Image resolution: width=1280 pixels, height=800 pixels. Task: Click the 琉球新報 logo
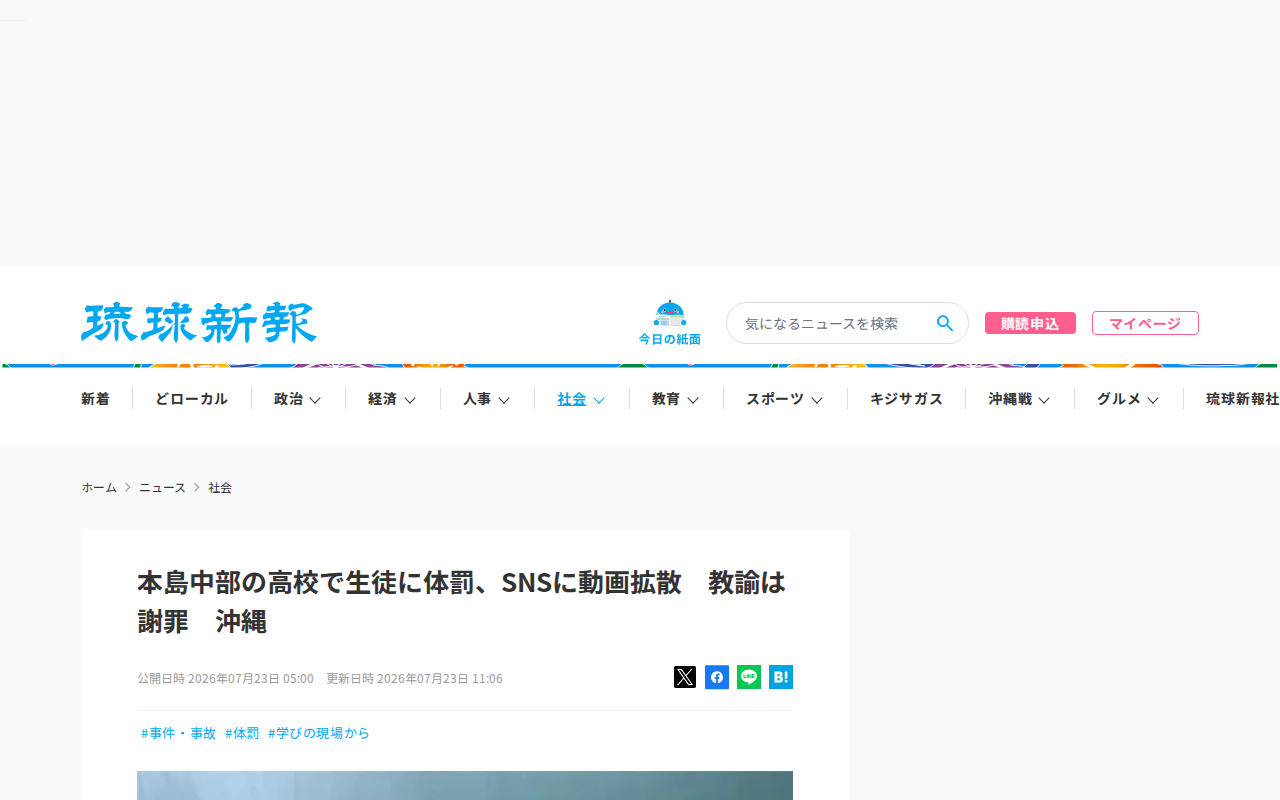tap(199, 322)
